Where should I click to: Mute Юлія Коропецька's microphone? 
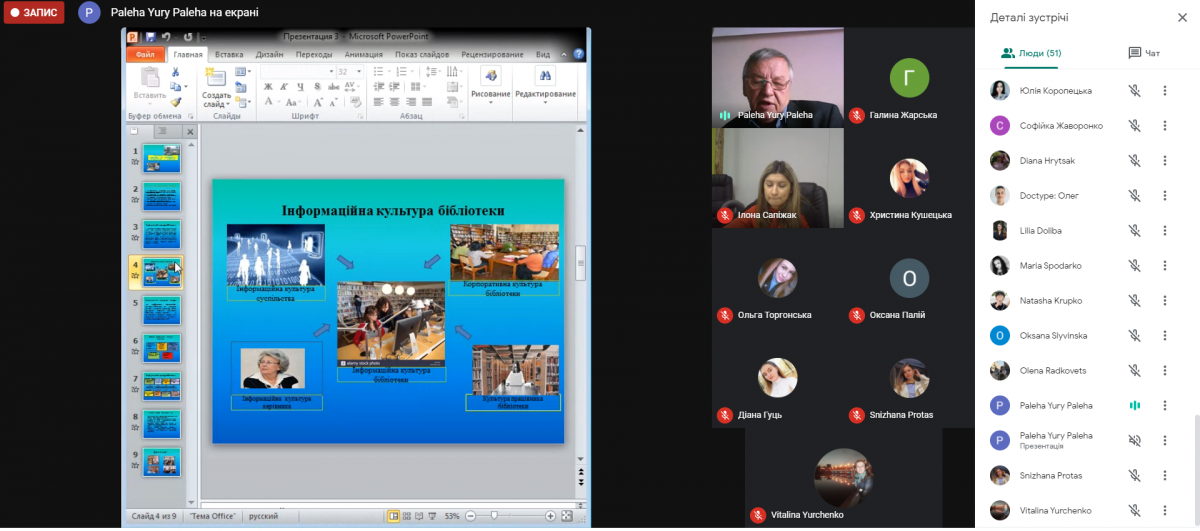(1134, 91)
